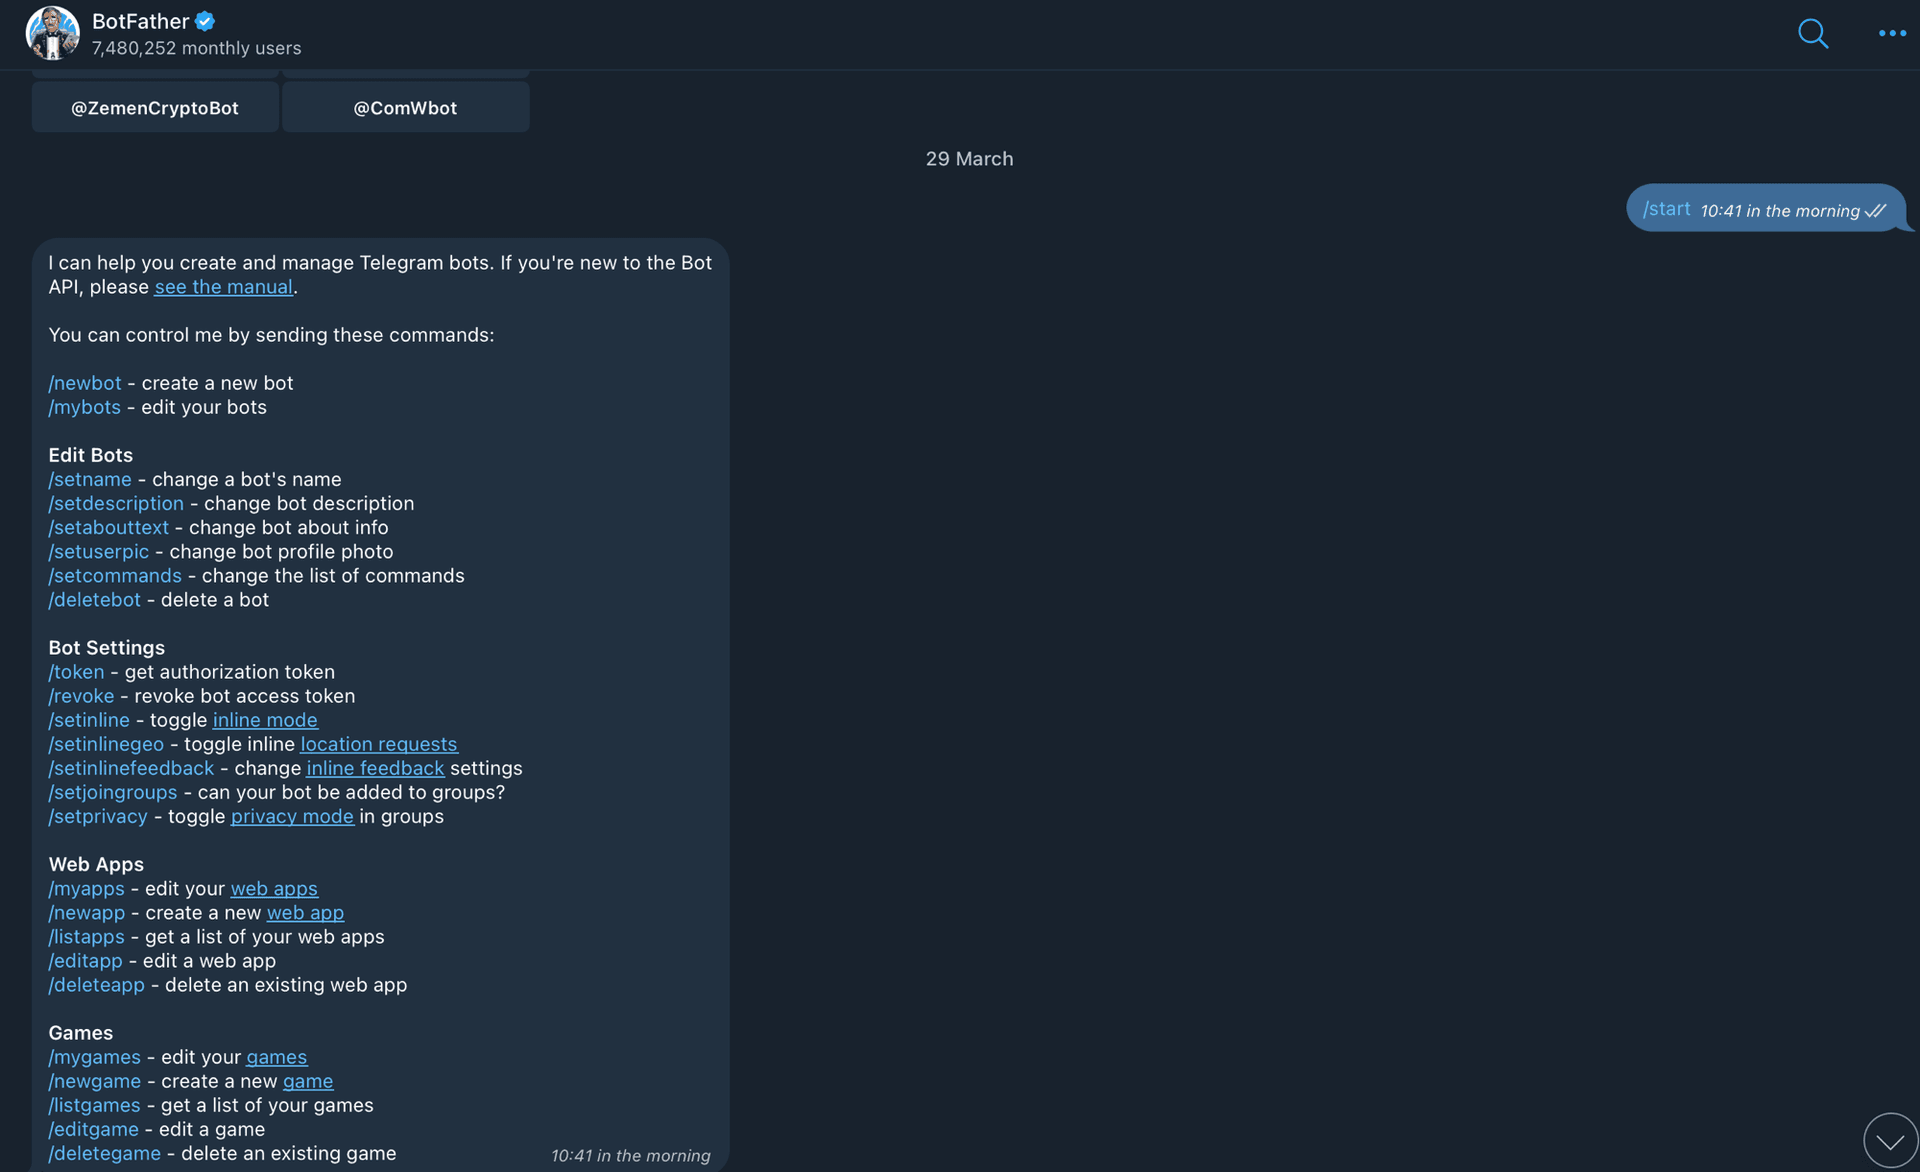Open the 'web apps' link after /myapps

coord(274,888)
